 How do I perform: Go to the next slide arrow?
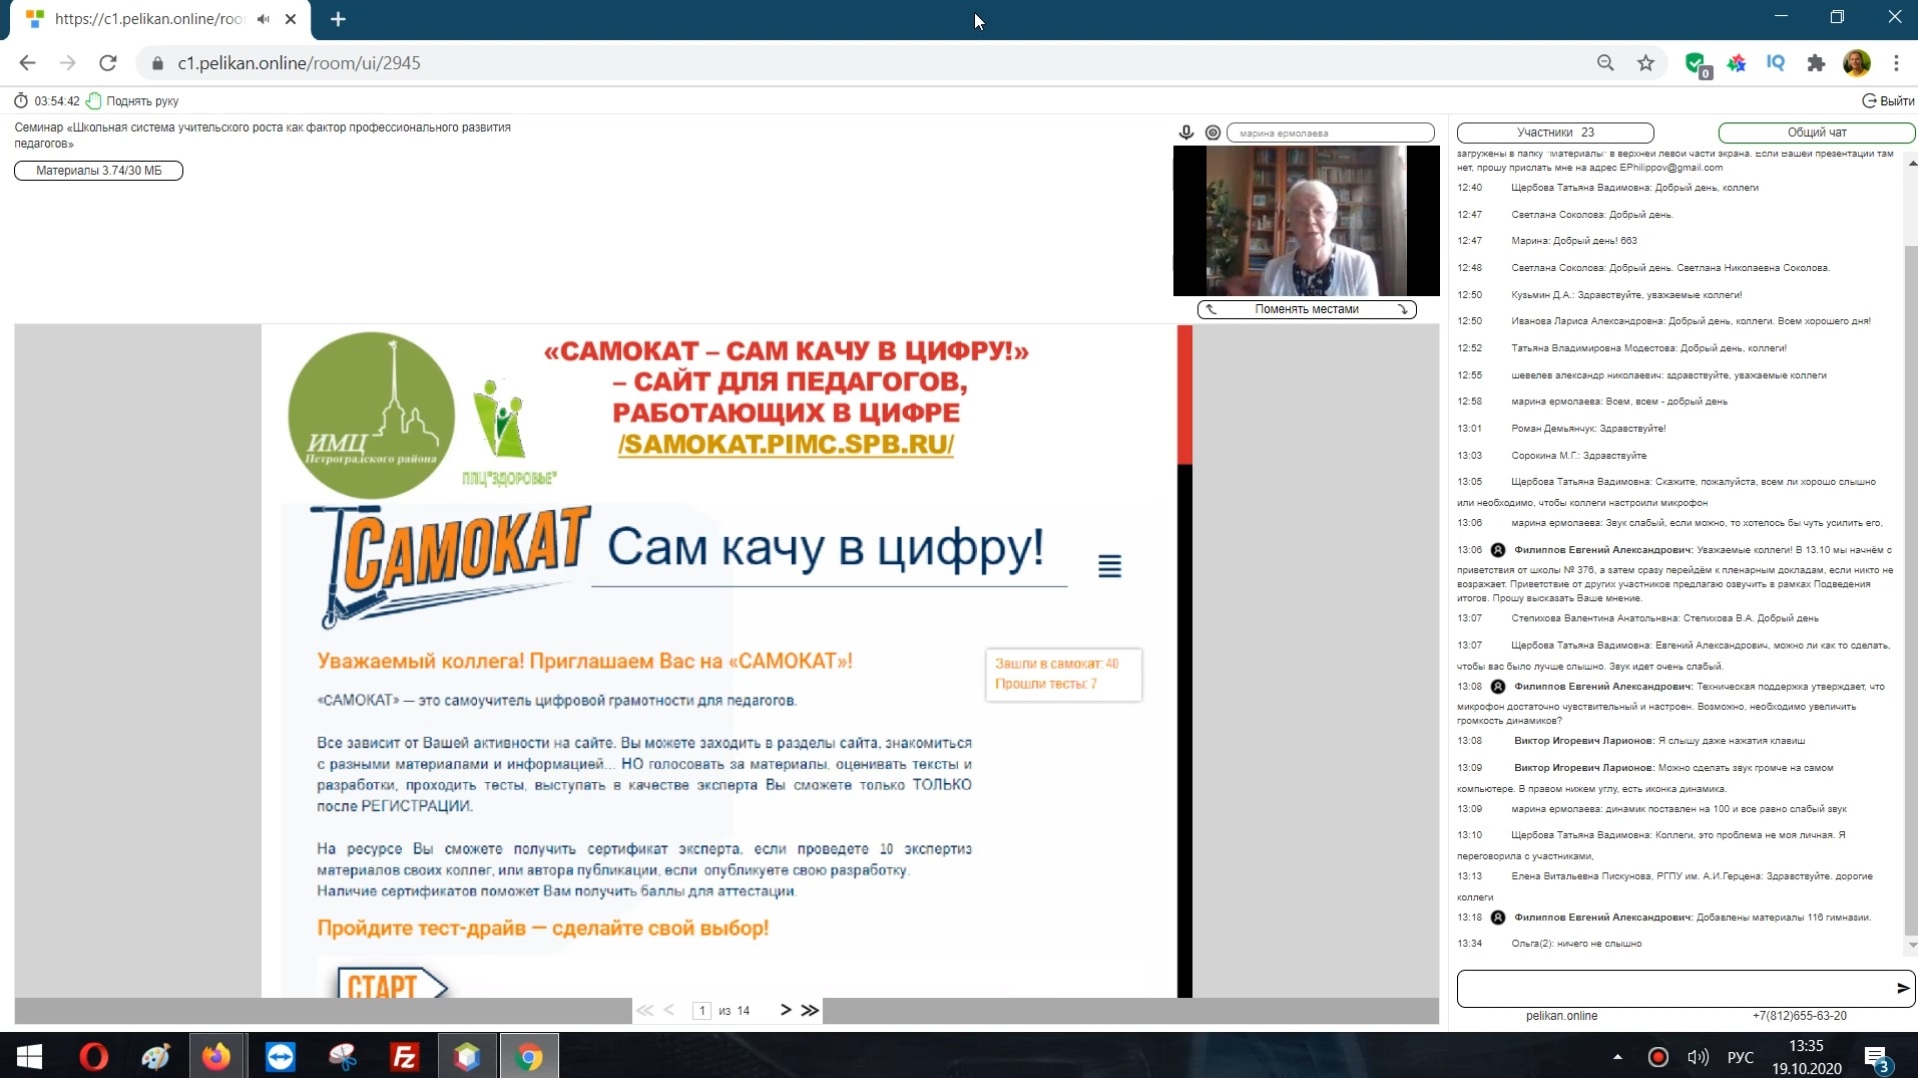[x=785, y=1010]
